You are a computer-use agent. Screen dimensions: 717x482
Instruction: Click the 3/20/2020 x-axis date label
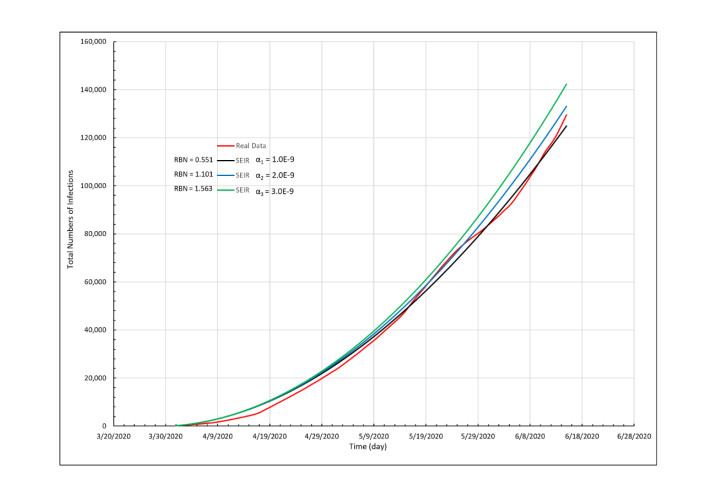click(x=113, y=436)
